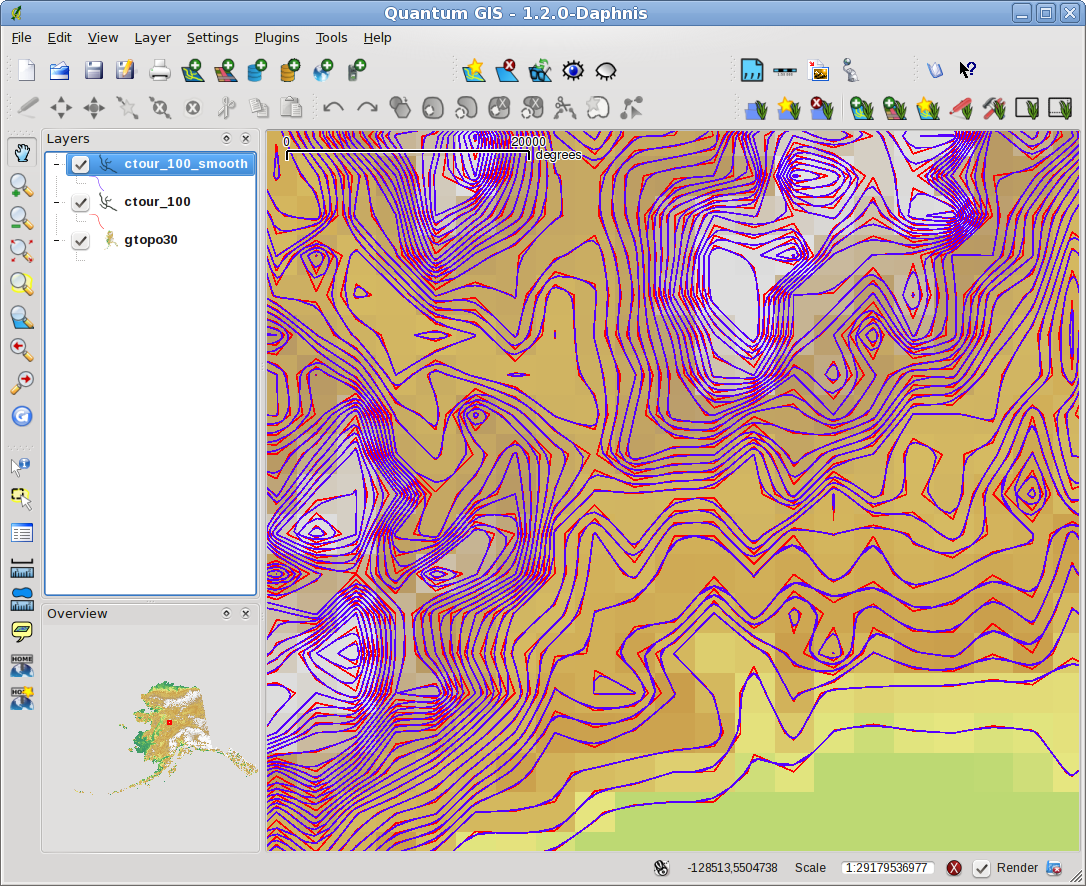The image size is (1086, 886).
Task: Select the Select Features tool
Action: (x=21, y=499)
